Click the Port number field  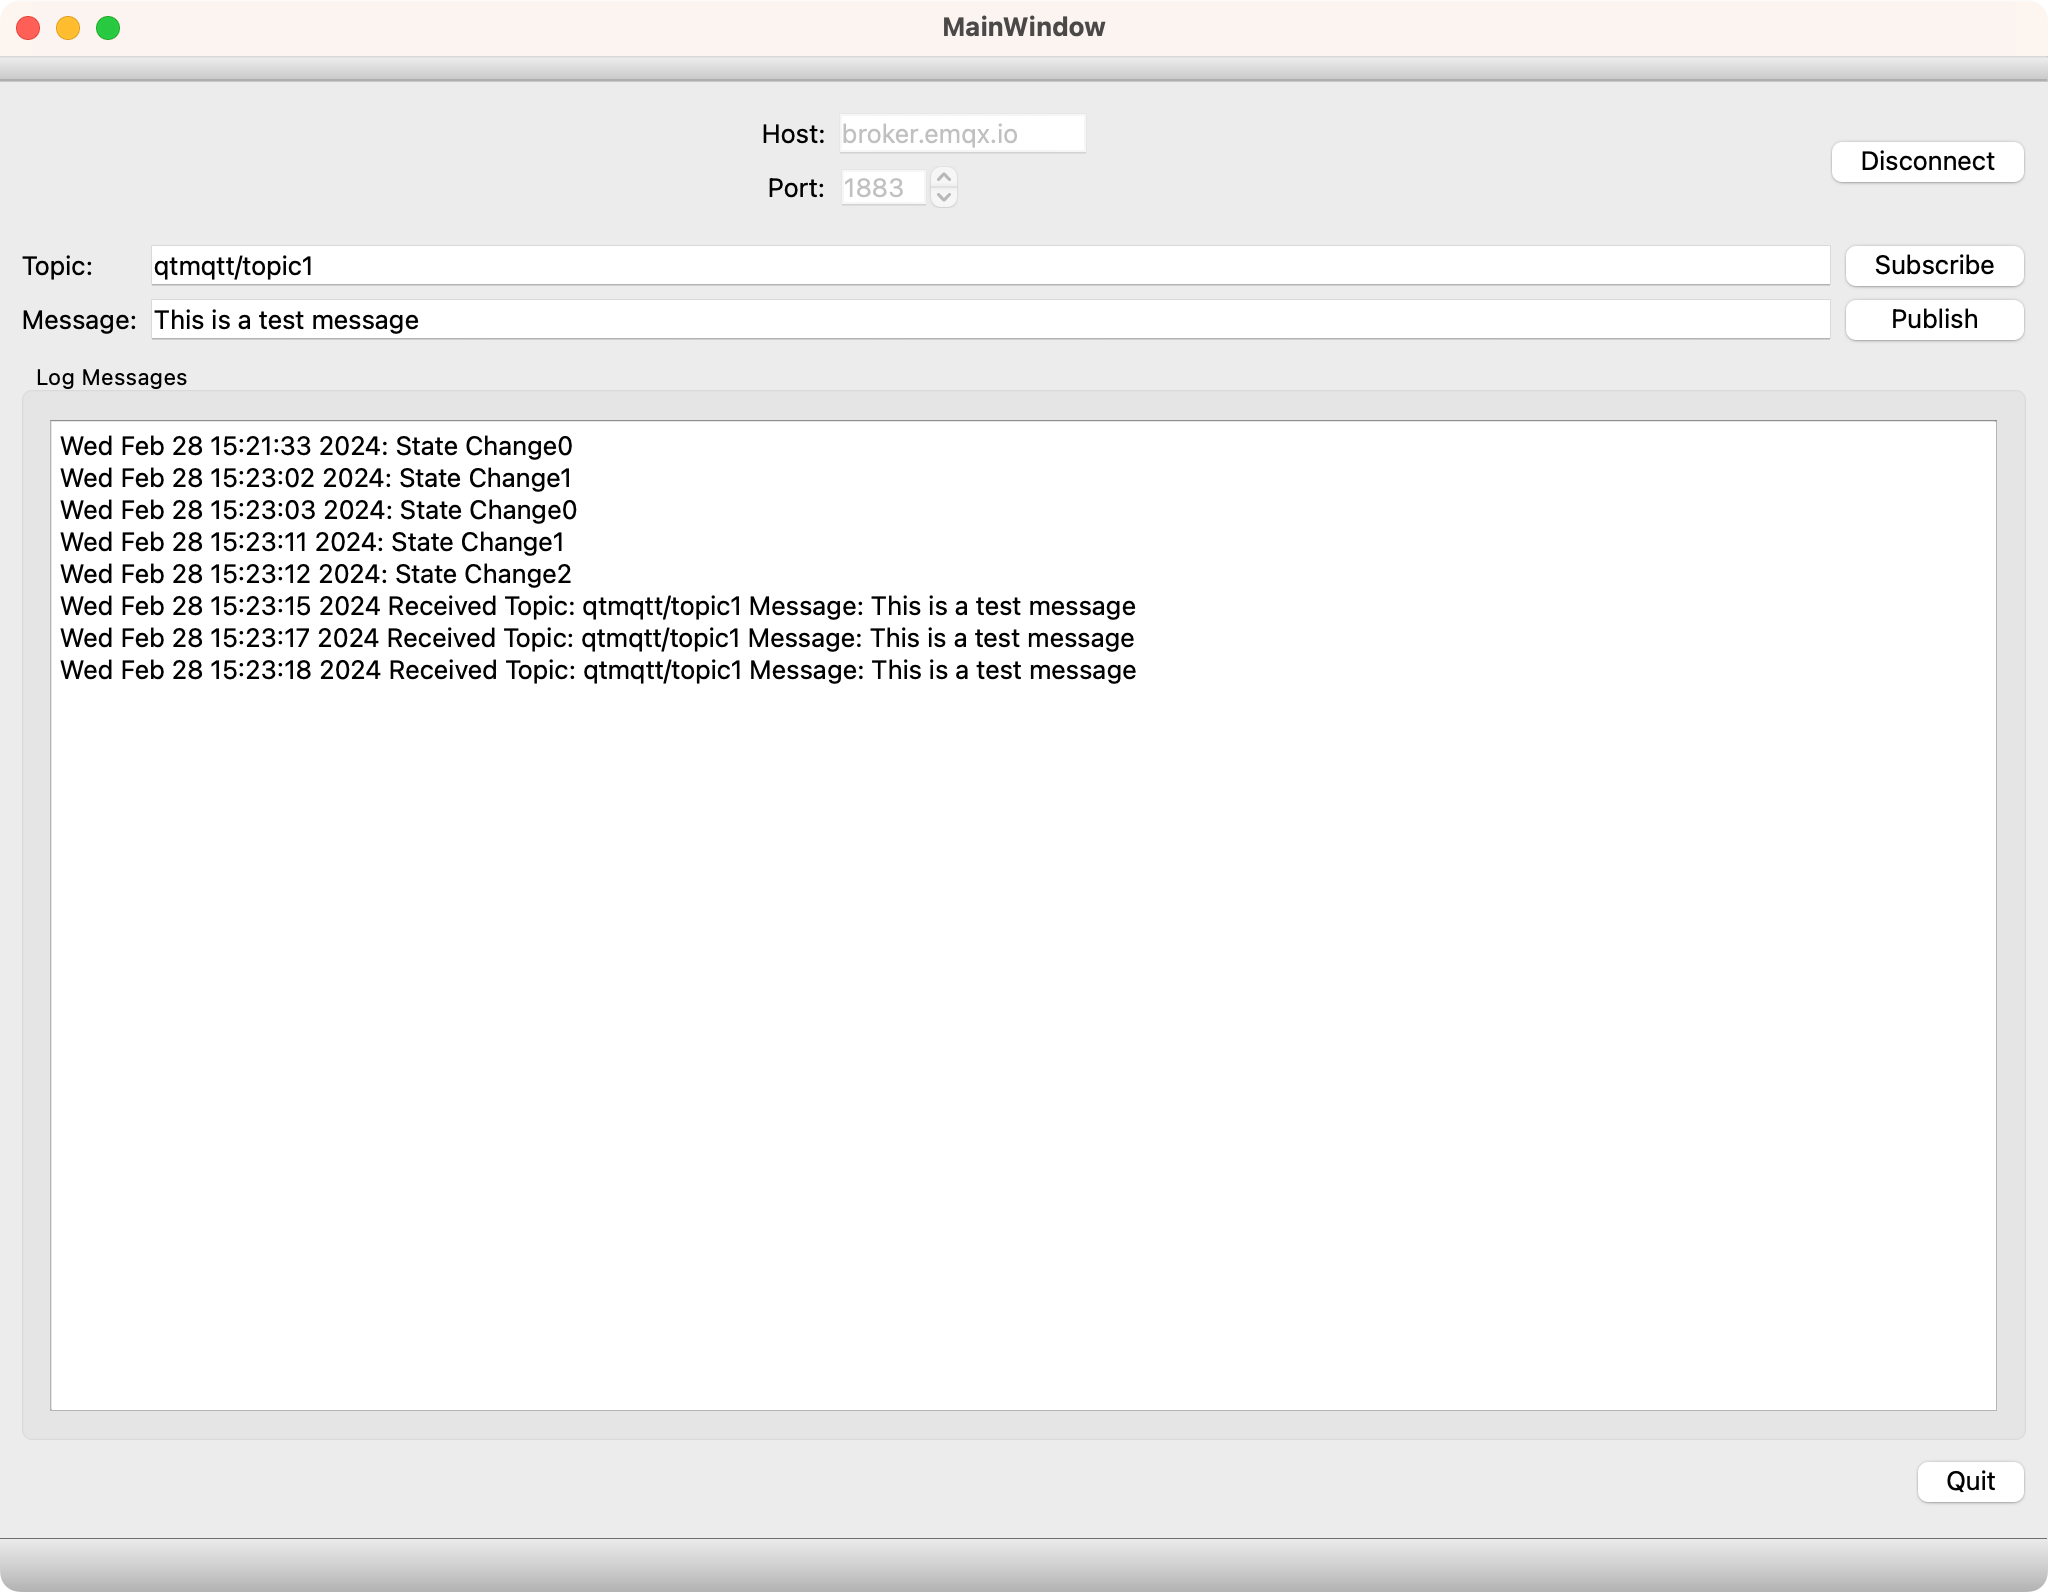pos(885,188)
